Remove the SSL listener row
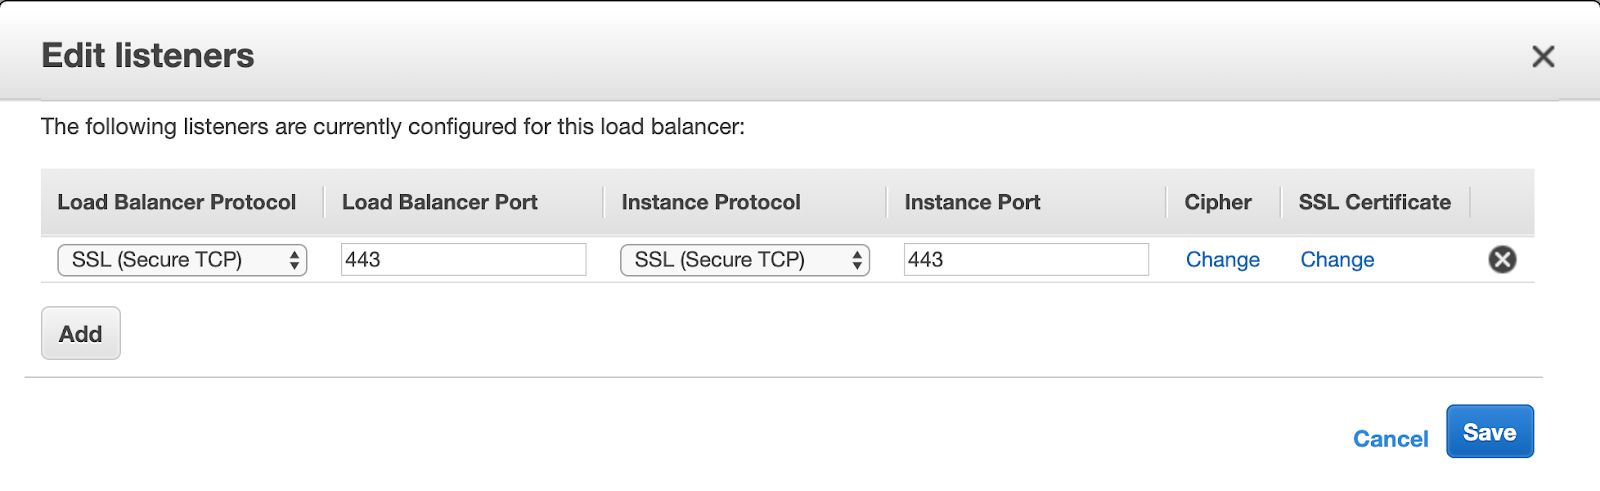The height and width of the screenshot is (491, 1600). [1502, 260]
